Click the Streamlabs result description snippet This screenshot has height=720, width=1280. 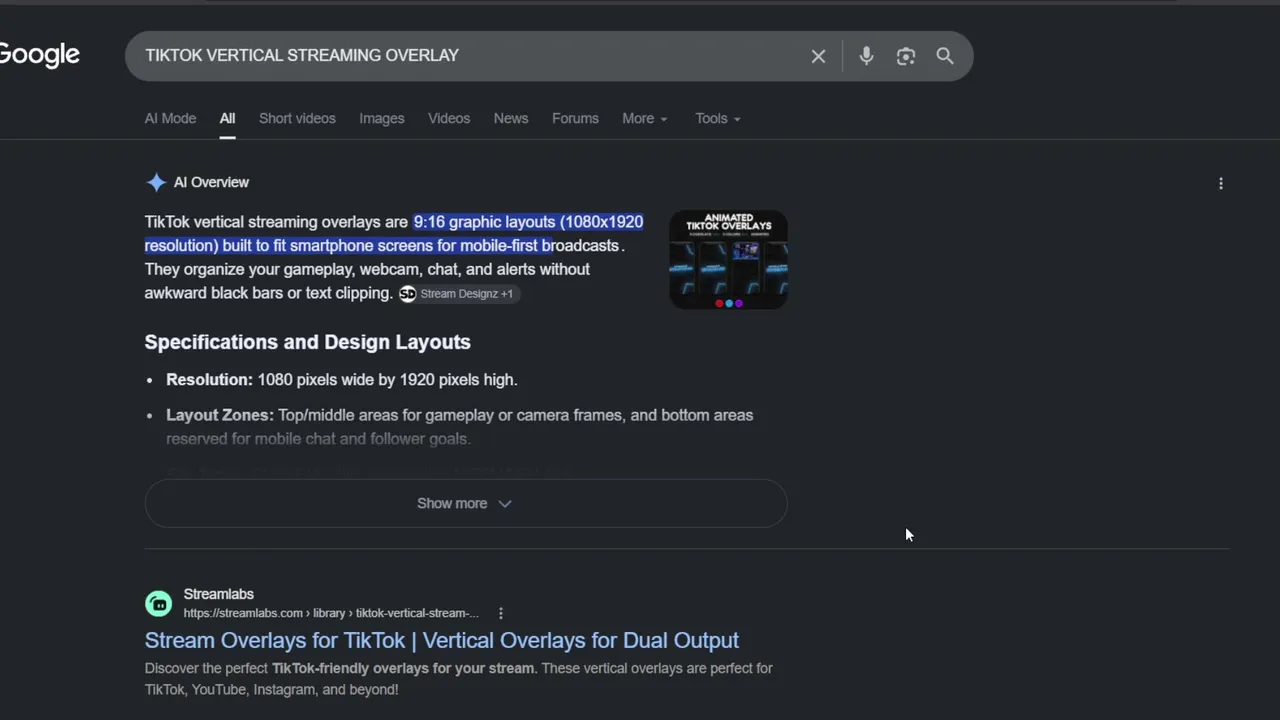click(458, 678)
